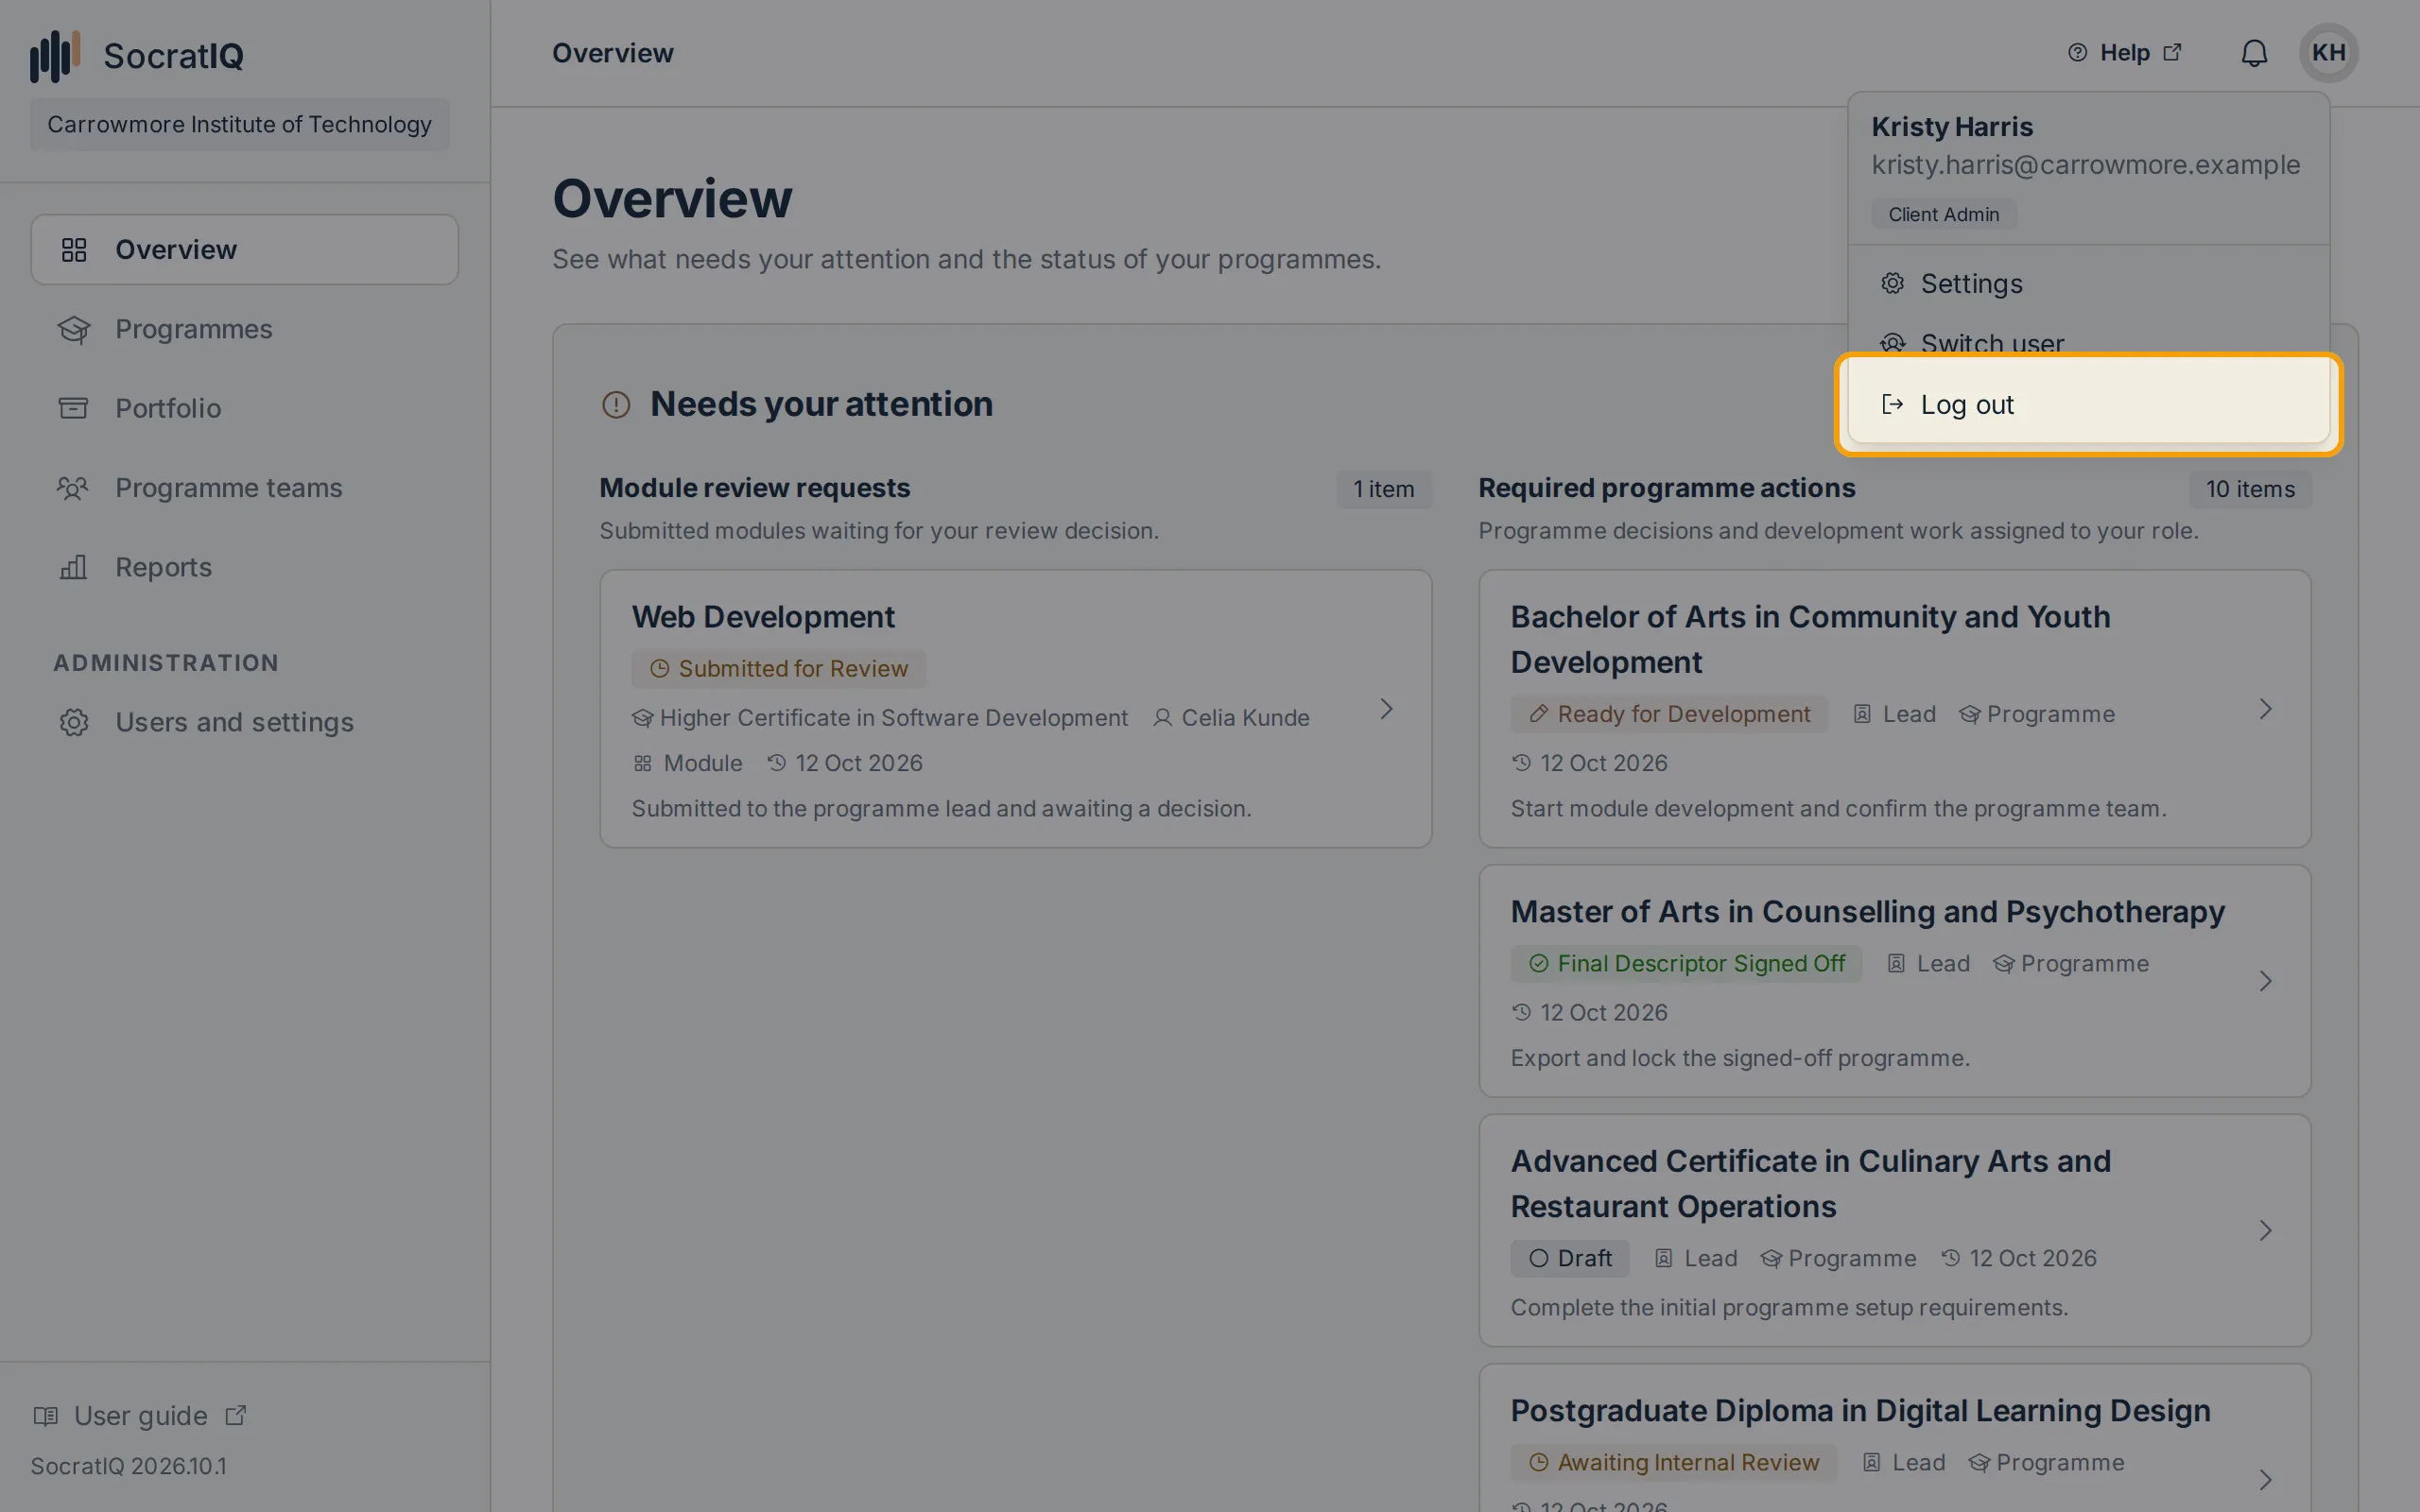Click the Draft status badge
The image size is (2420, 1512).
coord(1570,1258)
